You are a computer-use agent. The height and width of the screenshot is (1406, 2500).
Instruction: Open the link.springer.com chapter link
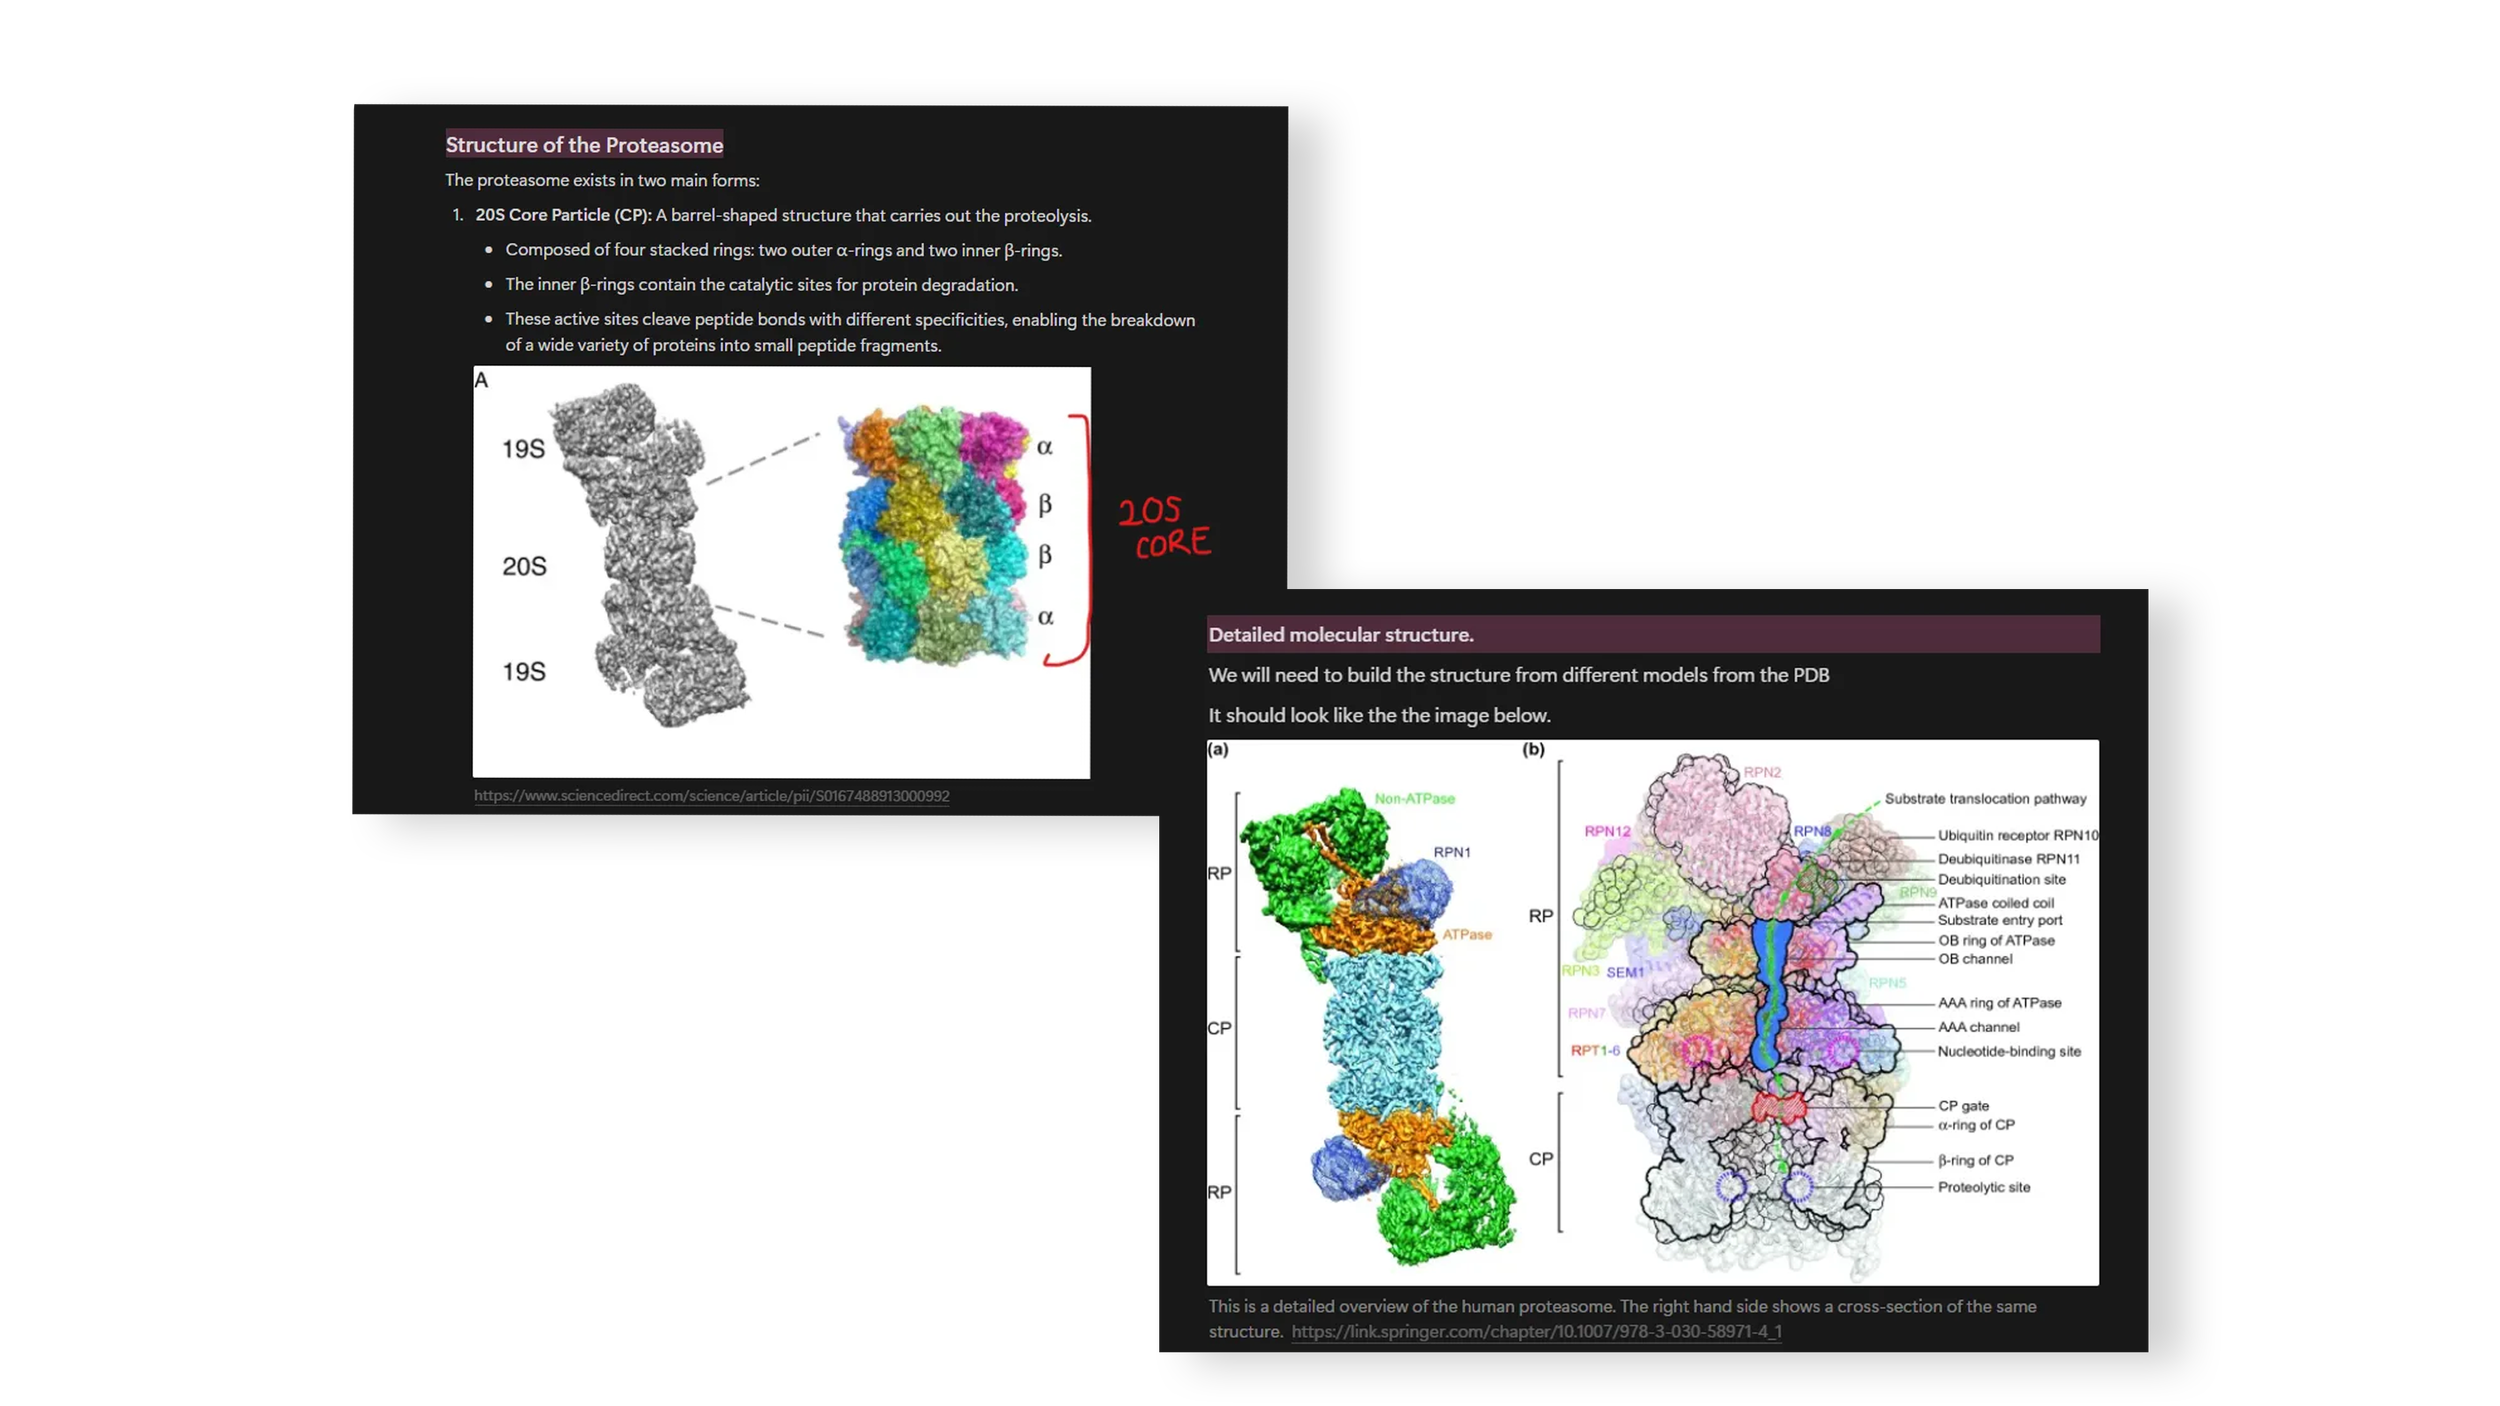[1536, 1331]
